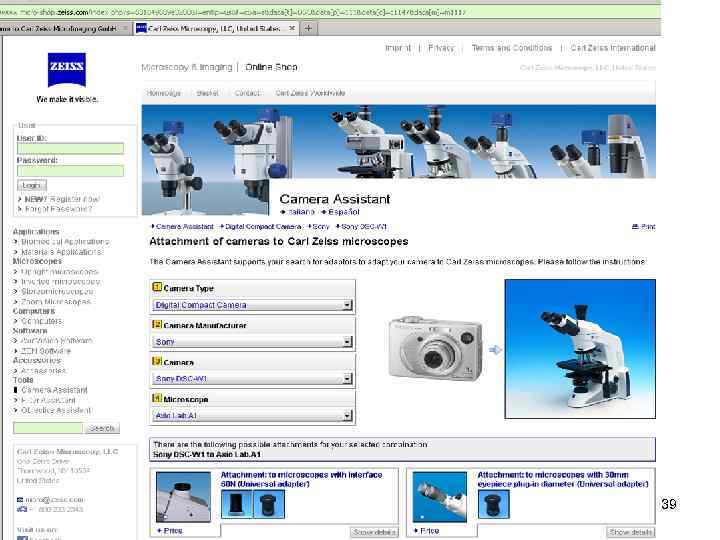Click Sony DSC-W1 breadcrumb
Viewport: 720px width, 540px height.
click(364, 227)
